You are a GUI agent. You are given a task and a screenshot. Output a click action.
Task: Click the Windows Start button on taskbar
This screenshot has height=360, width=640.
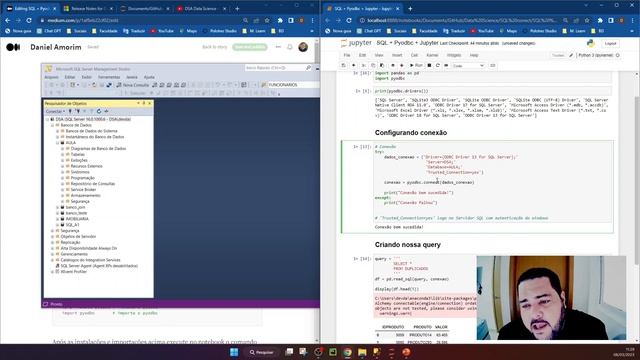coord(234,352)
